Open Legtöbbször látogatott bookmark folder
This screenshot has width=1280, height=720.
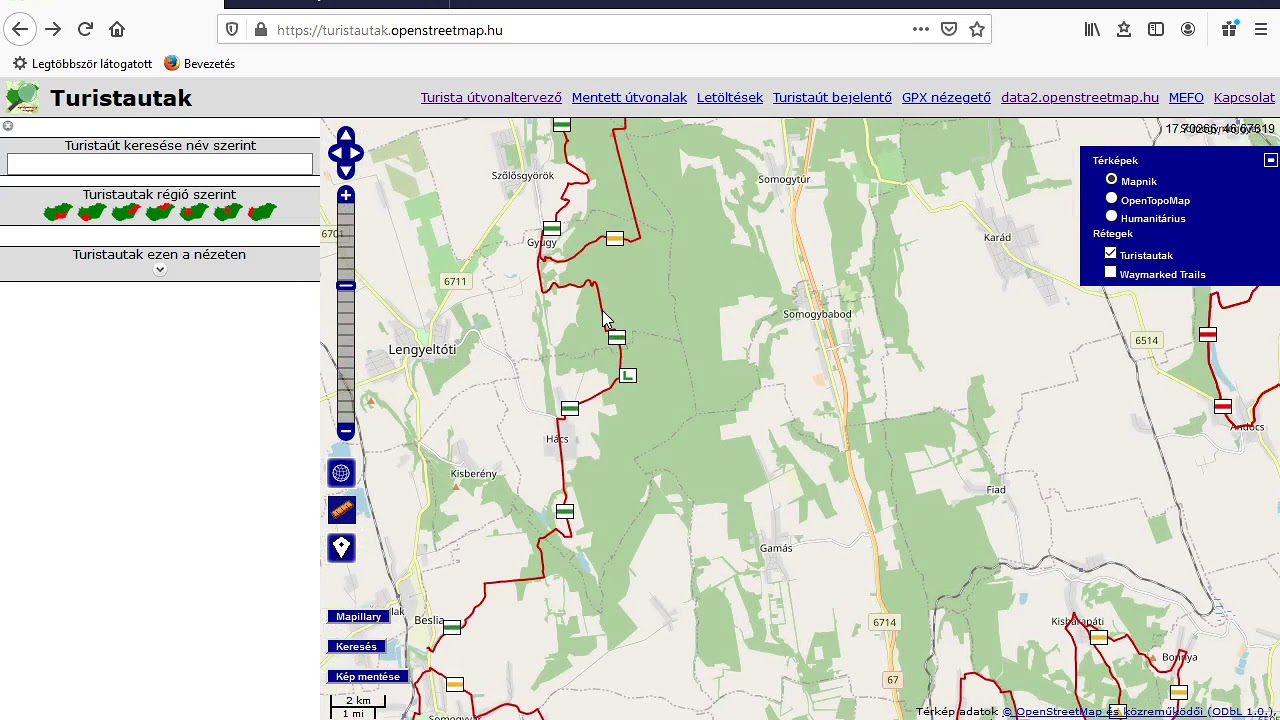coord(82,63)
